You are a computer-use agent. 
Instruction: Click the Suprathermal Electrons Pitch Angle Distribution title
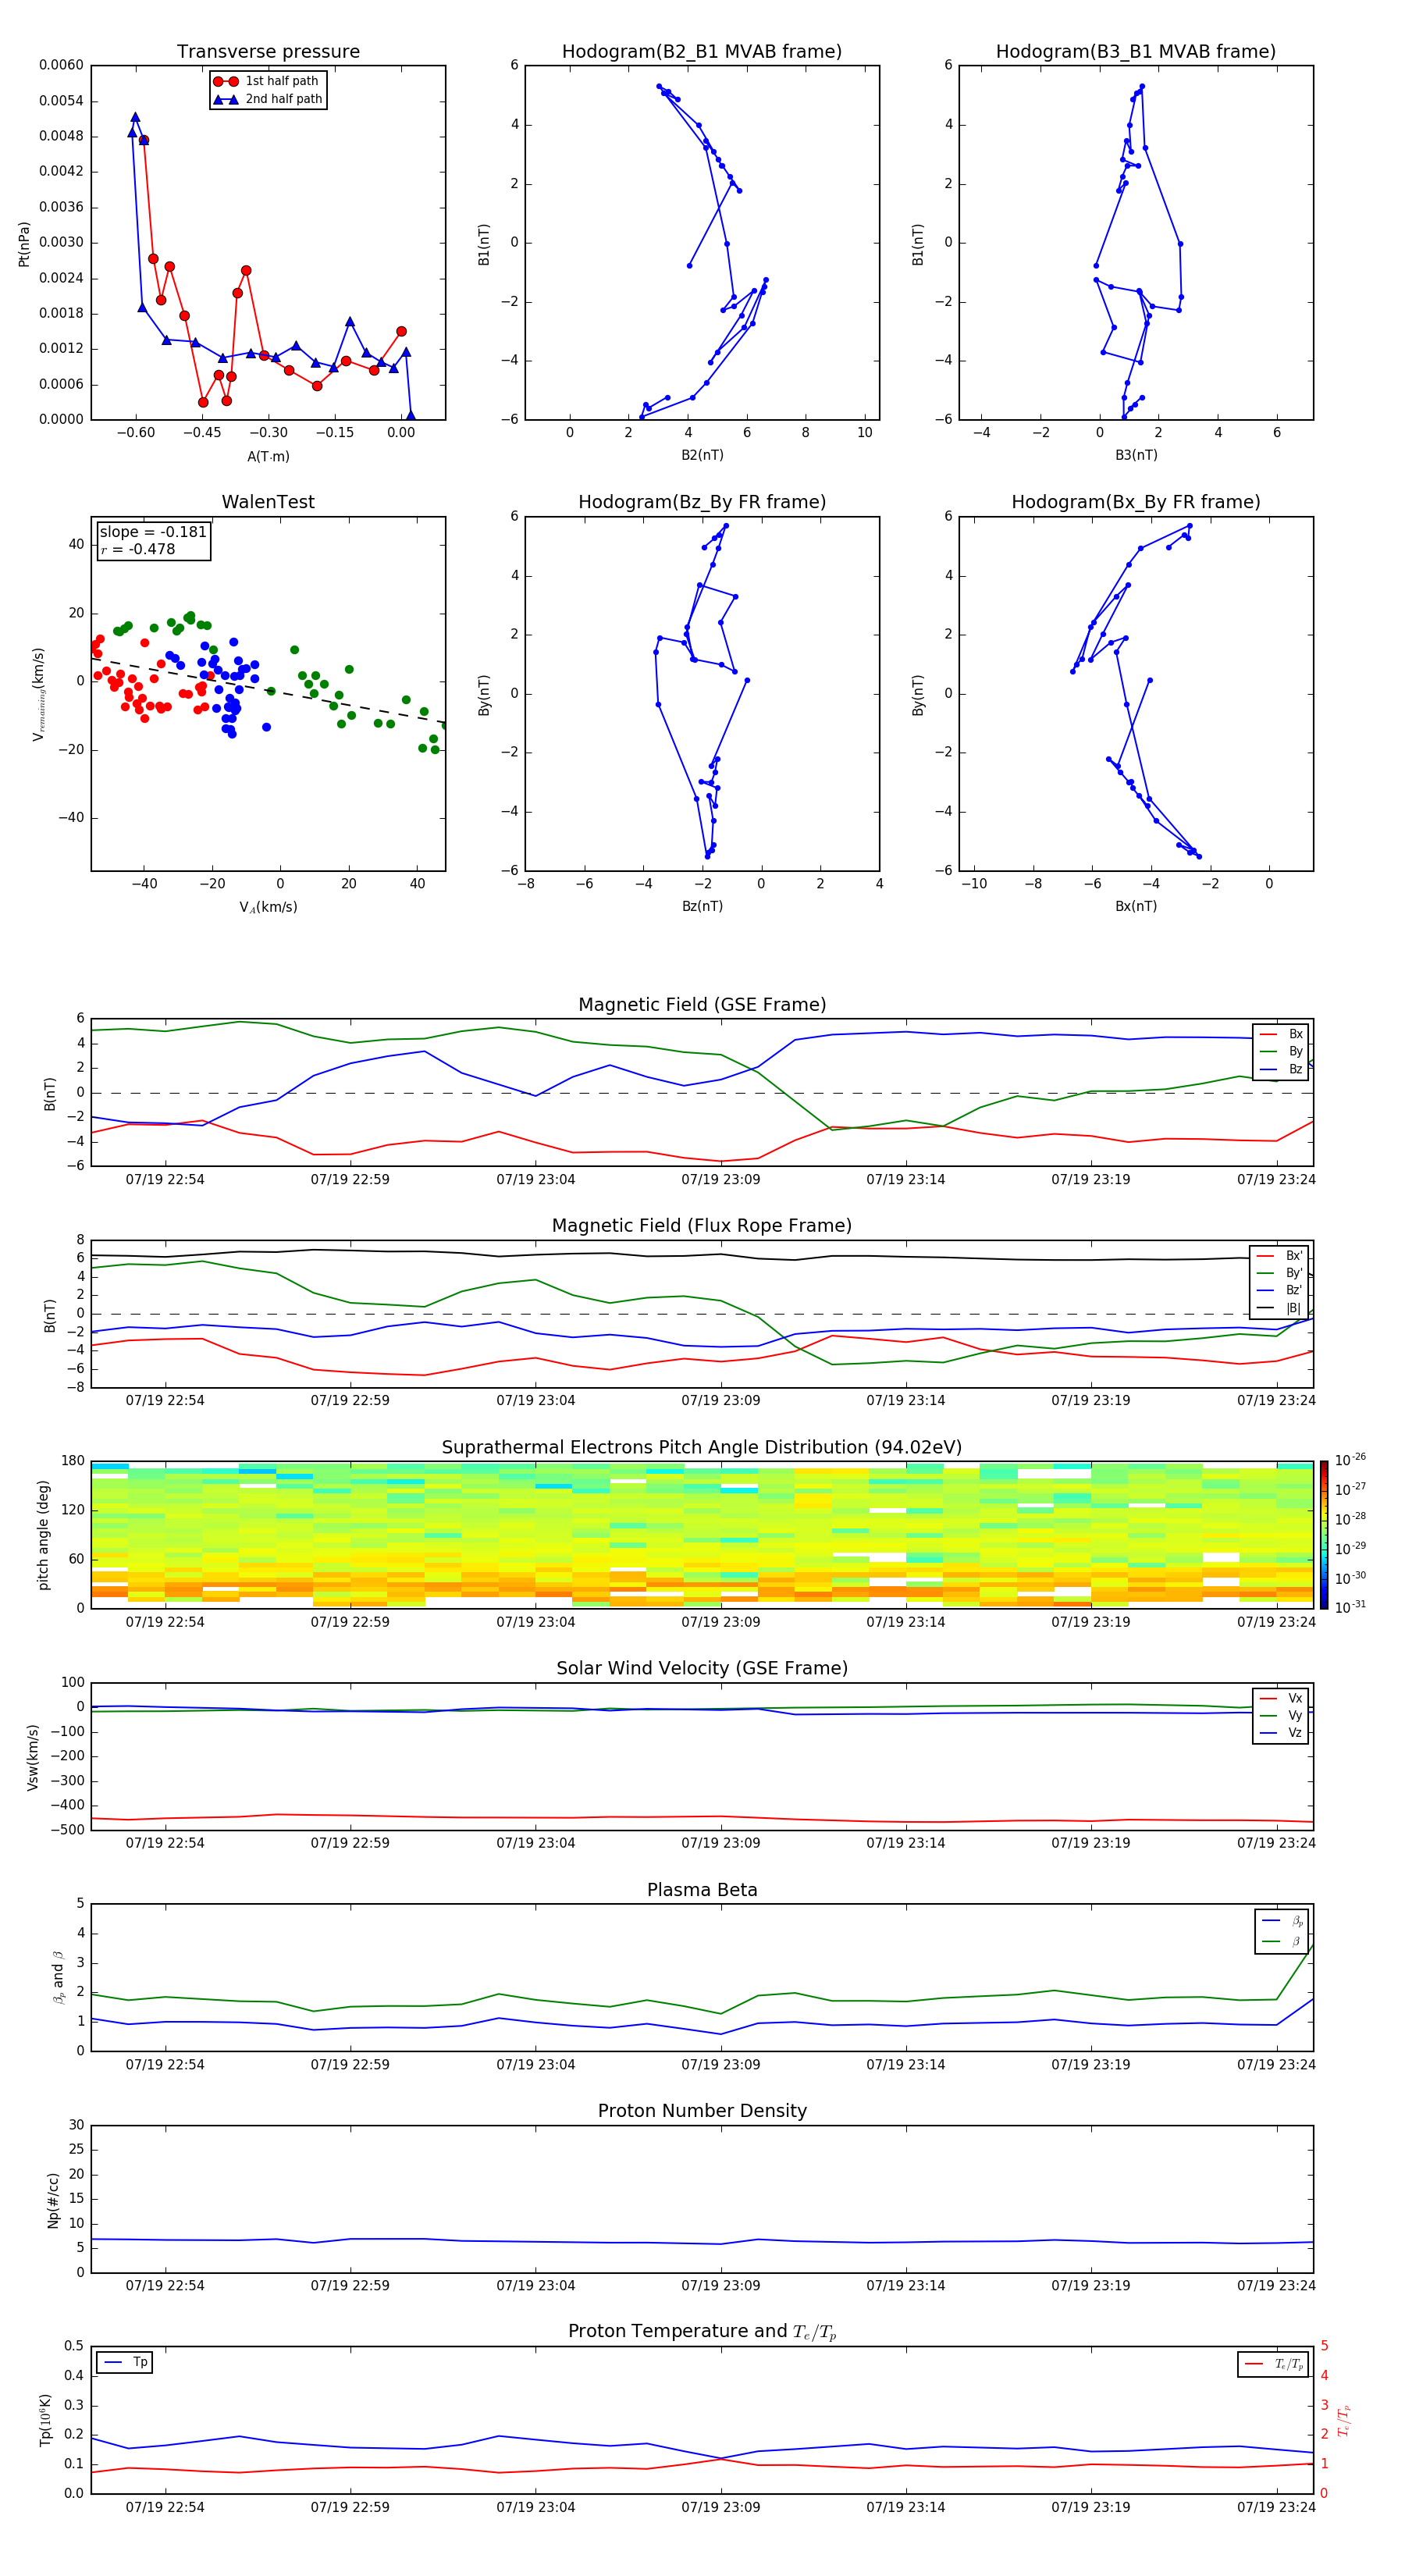tap(702, 1447)
